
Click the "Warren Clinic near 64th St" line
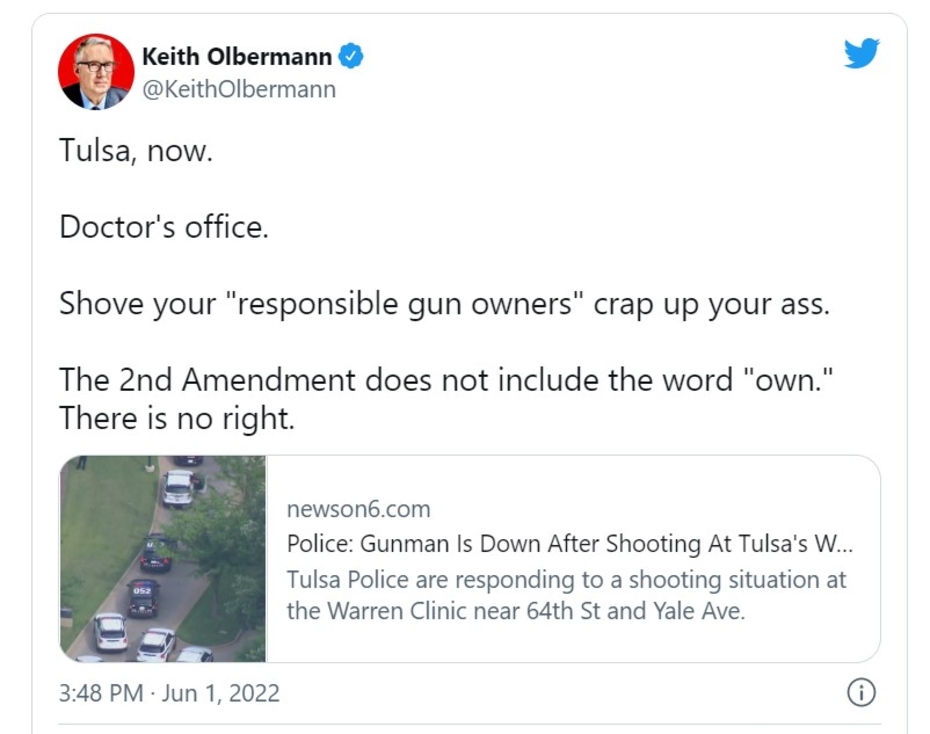516,611
